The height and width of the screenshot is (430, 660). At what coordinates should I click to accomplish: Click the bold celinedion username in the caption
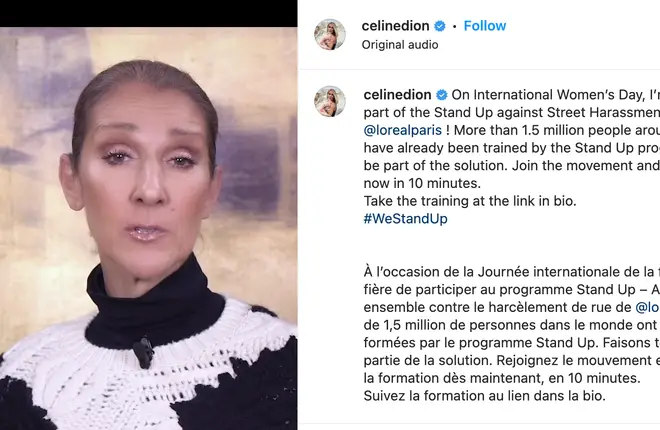397,95
